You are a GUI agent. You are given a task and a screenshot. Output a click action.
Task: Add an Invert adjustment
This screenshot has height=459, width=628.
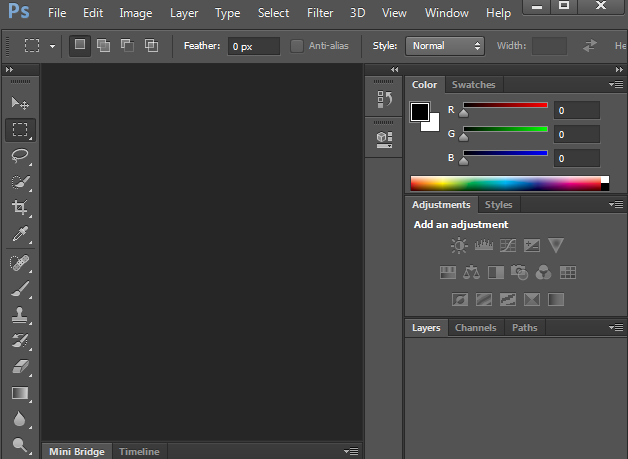pyautogui.click(x=460, y=300)
